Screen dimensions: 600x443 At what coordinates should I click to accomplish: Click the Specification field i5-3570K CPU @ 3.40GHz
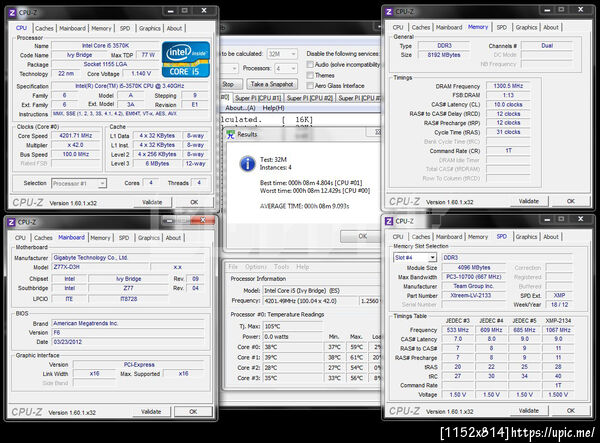pos(130,86)
